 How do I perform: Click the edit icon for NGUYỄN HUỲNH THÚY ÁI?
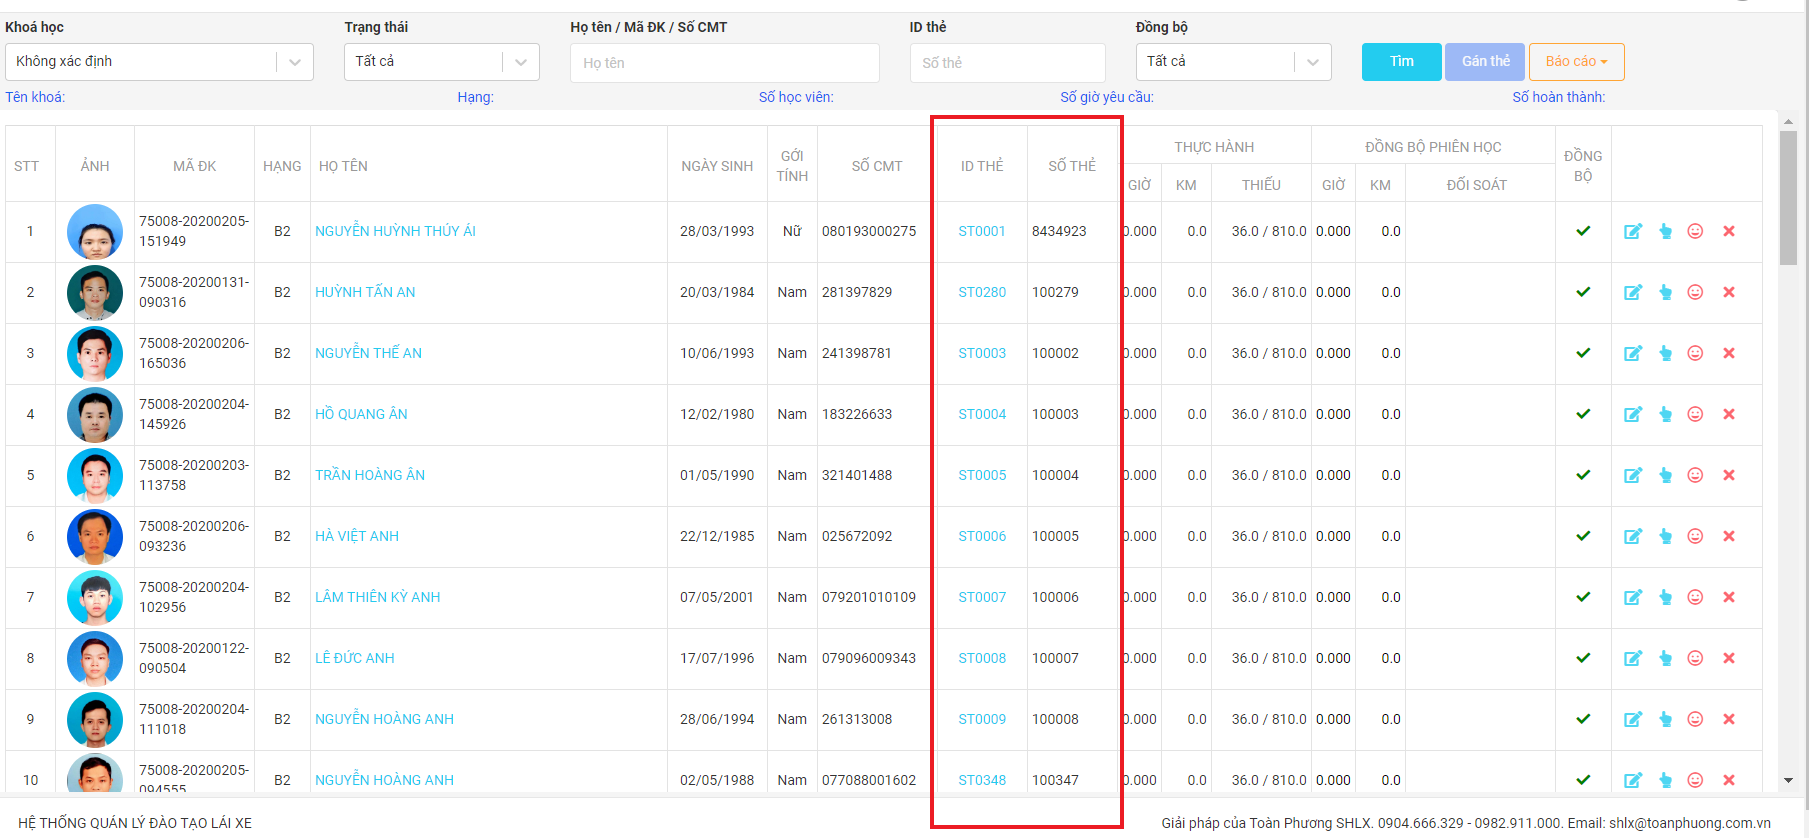coord(1633,231)
